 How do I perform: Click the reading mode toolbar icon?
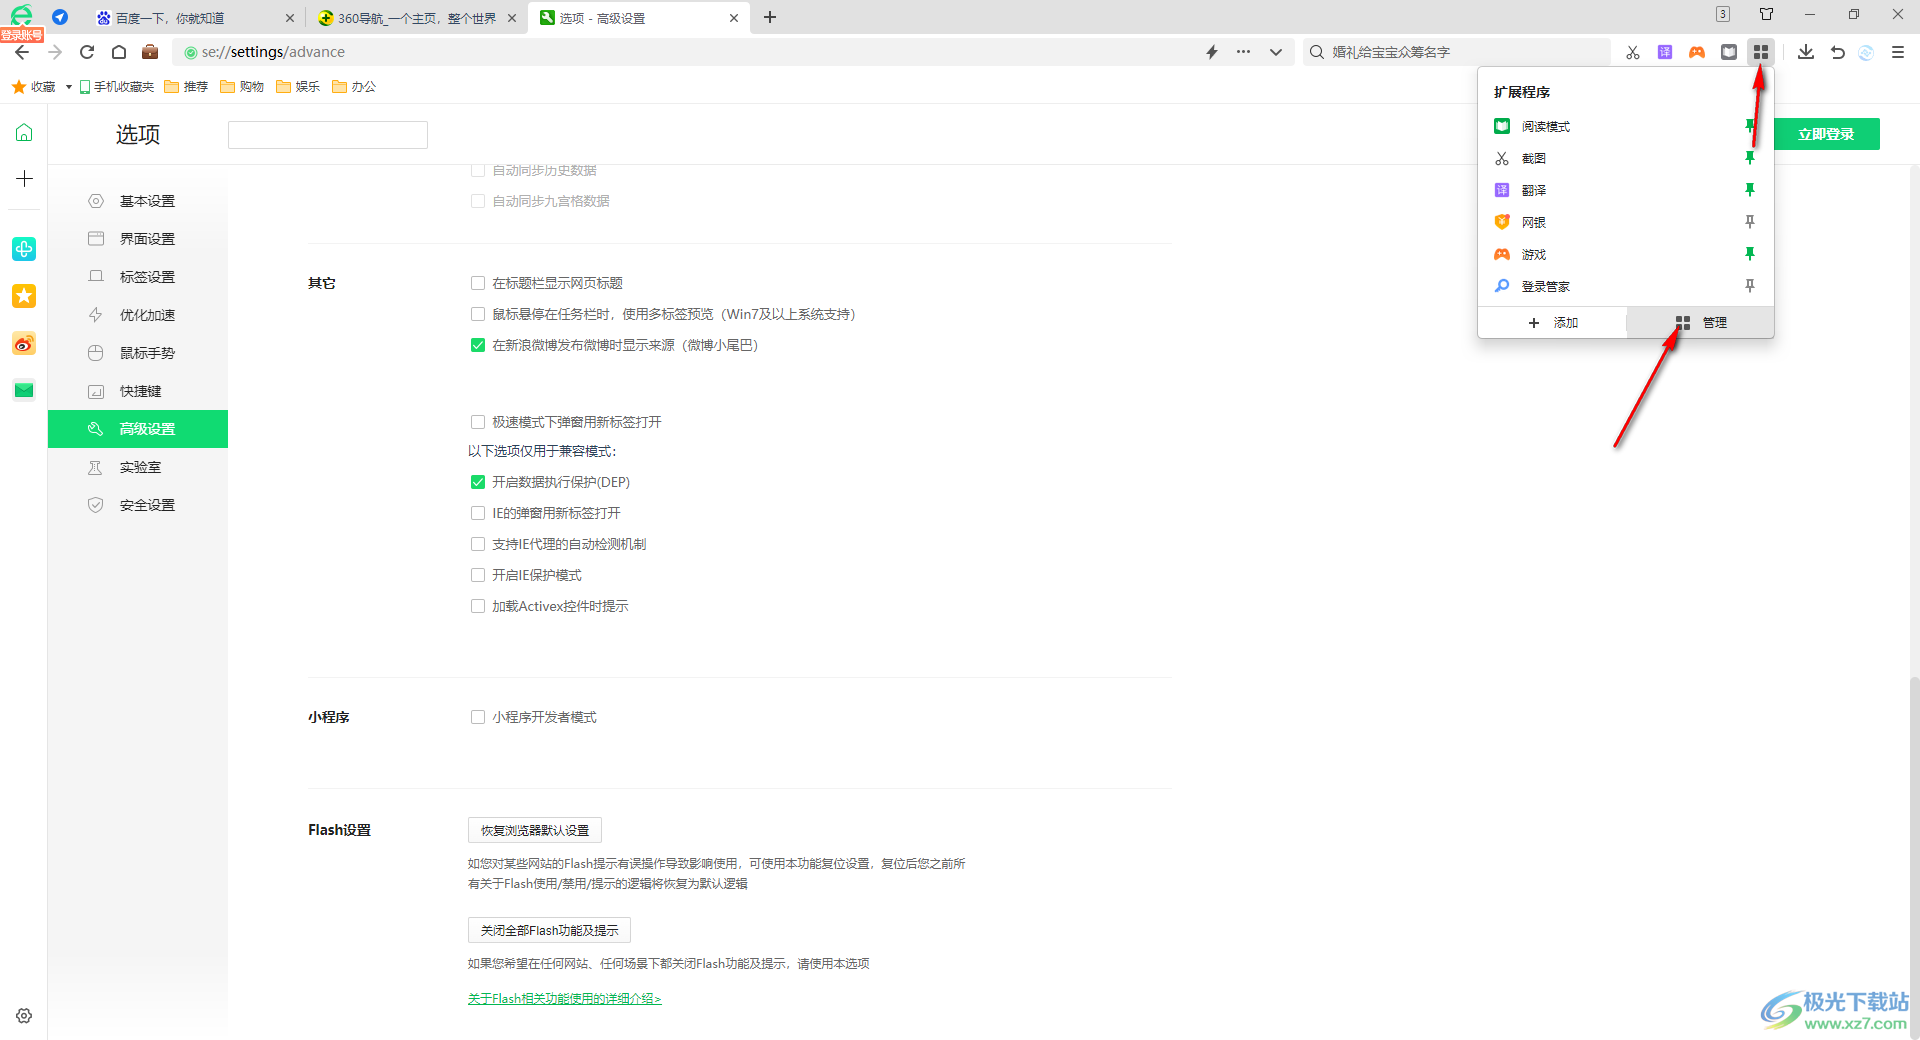[1729, 52]
